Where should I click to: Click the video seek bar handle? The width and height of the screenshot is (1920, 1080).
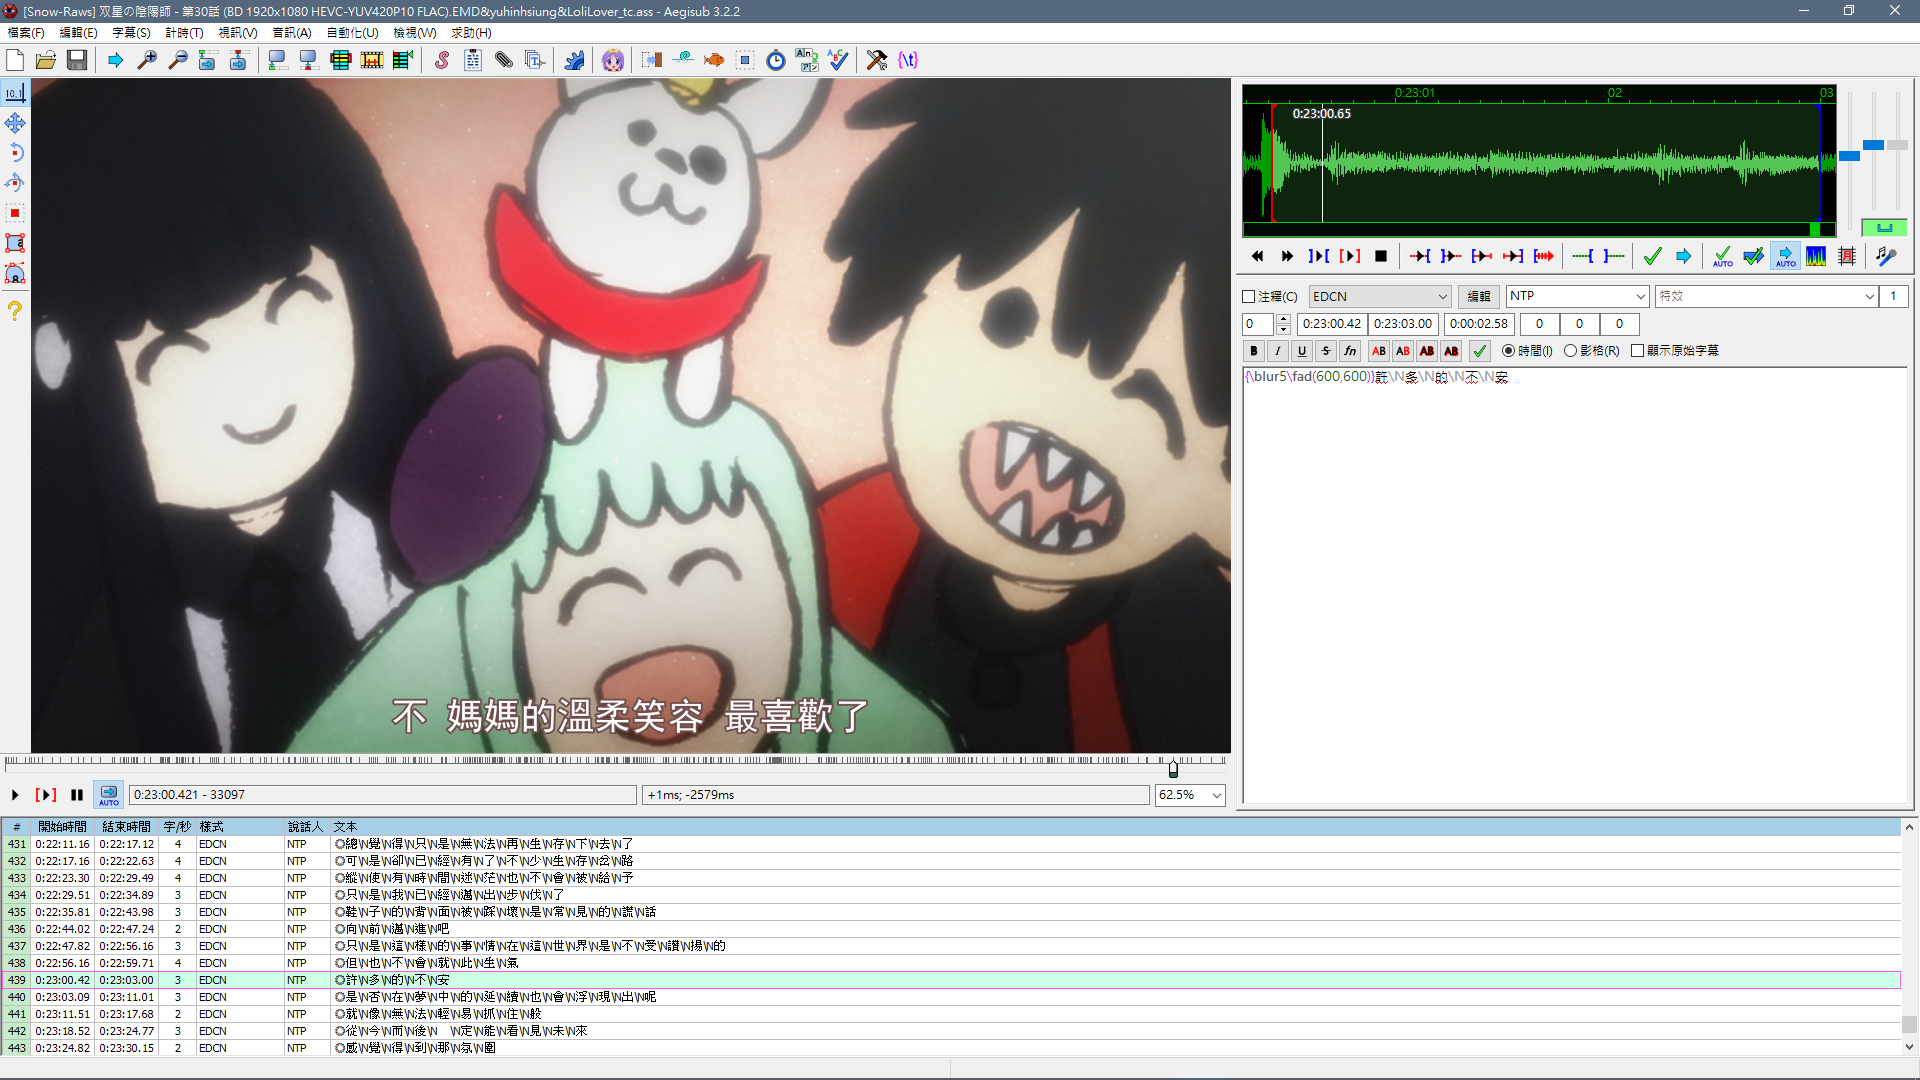[1173, 768]
